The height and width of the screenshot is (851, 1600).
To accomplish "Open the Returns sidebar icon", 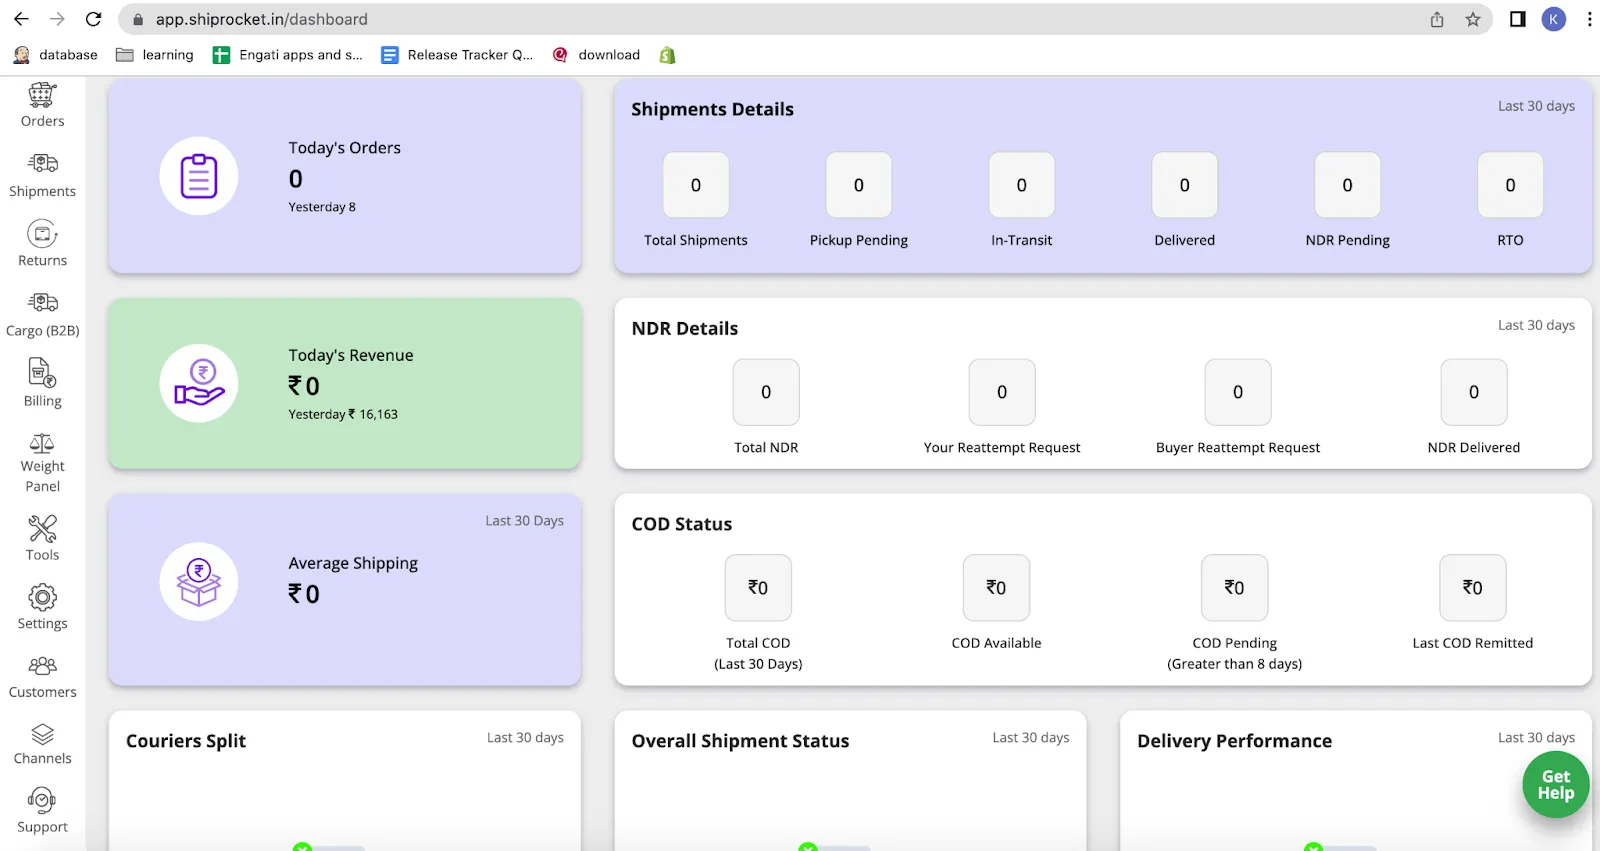I will [42, 235].
